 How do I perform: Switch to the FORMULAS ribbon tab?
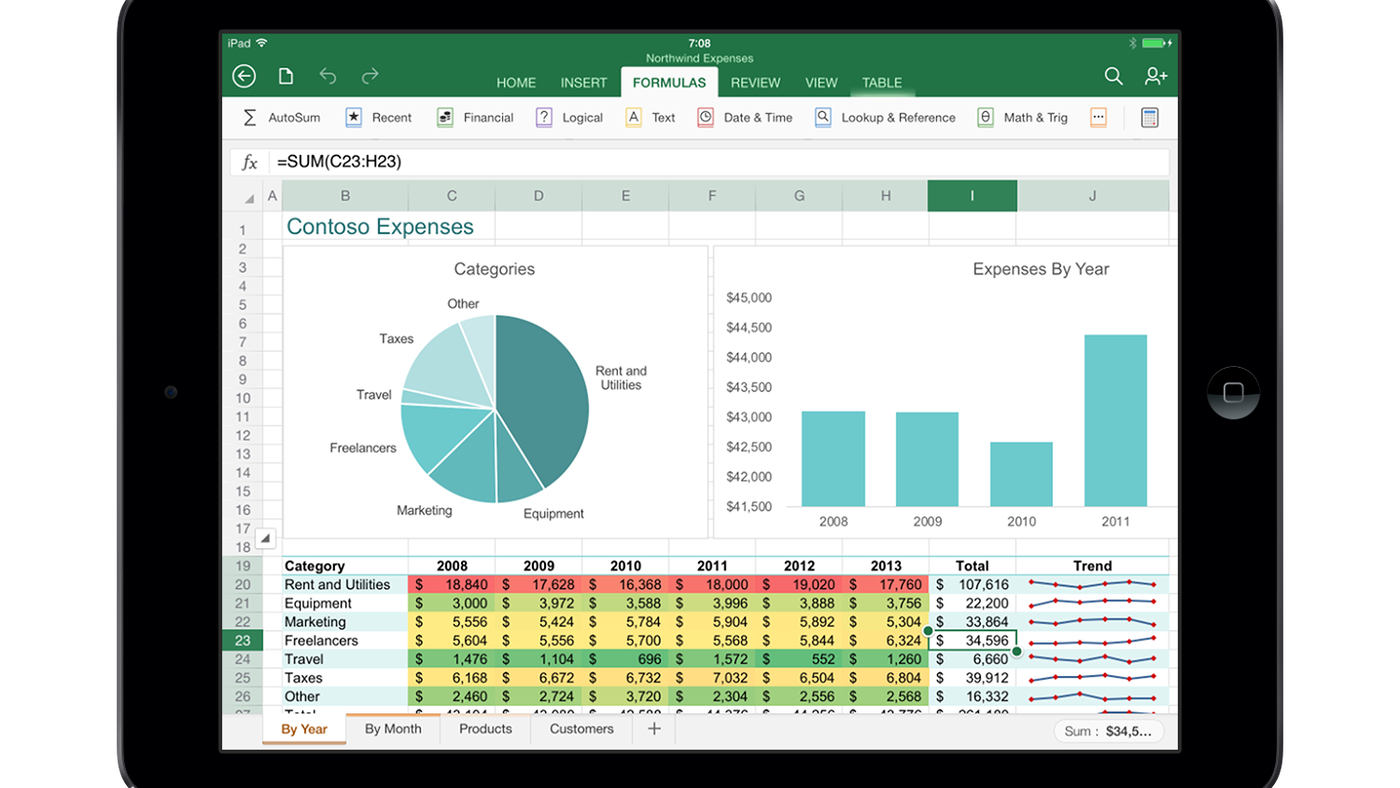tap(668, 82)
